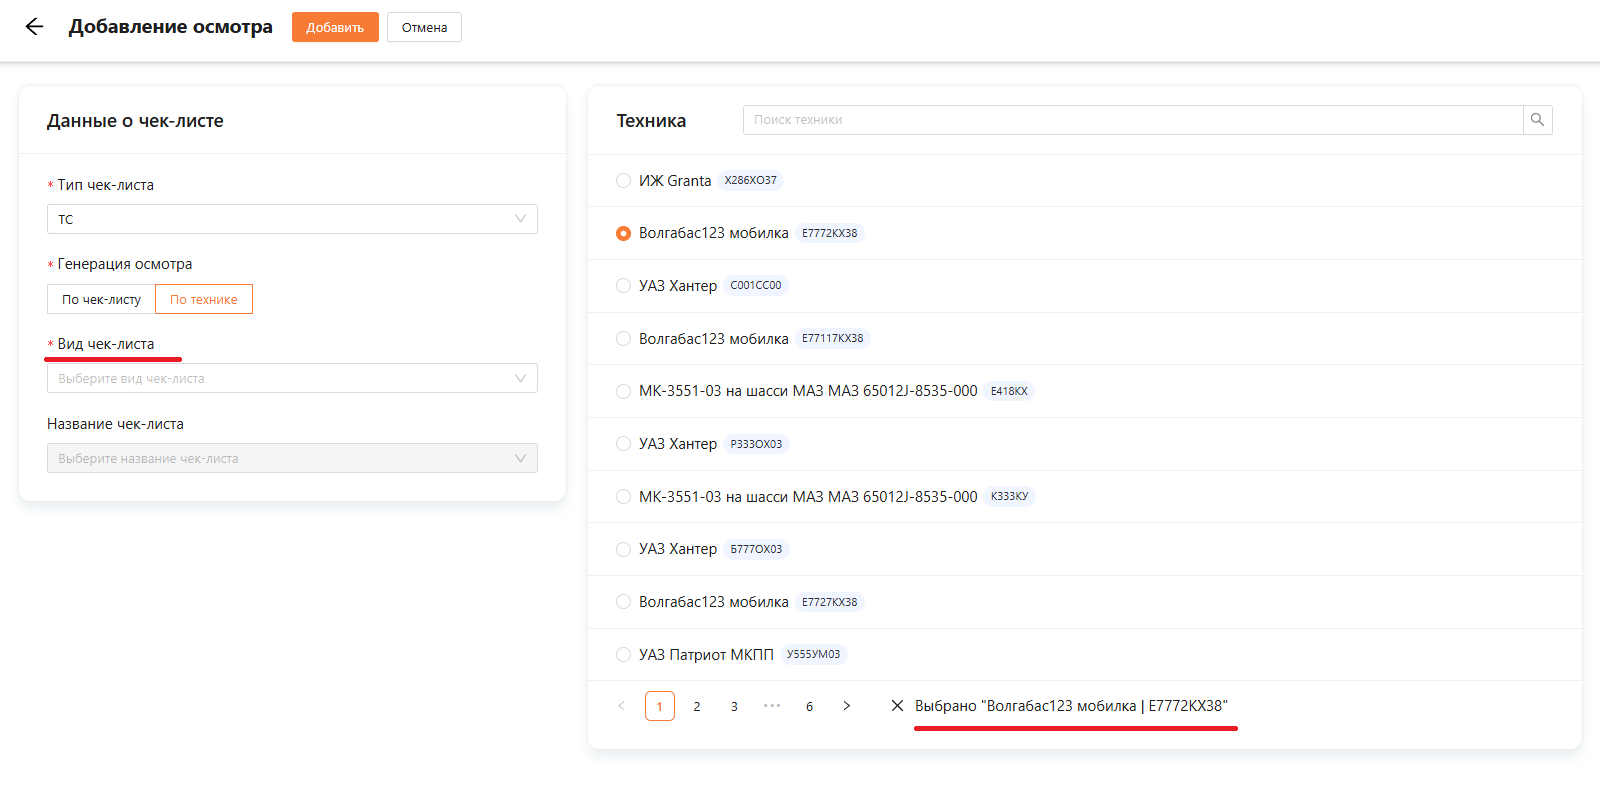
Task: Click pagination ellipsis to jump pages
Action: tap(772, 706)
